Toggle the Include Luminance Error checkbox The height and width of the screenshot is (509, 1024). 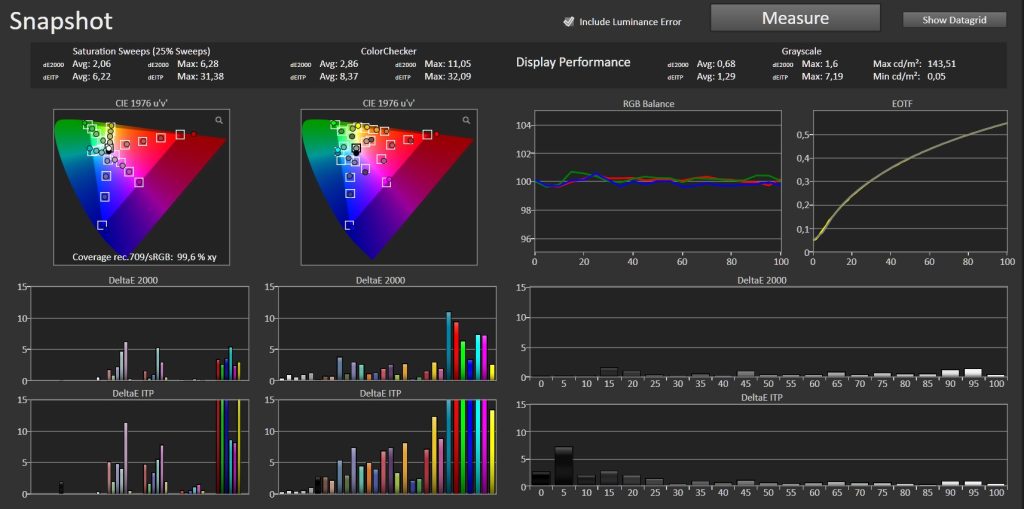click(x=568, y=20)
